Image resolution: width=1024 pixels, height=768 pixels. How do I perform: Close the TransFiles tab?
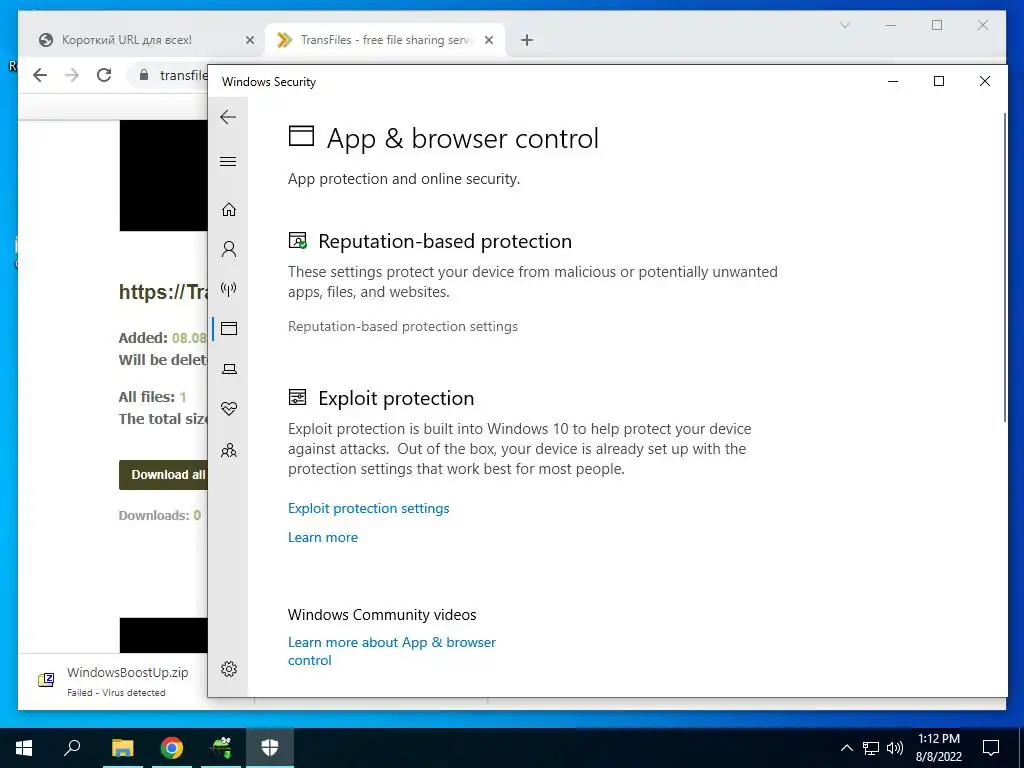coord(489,40)
